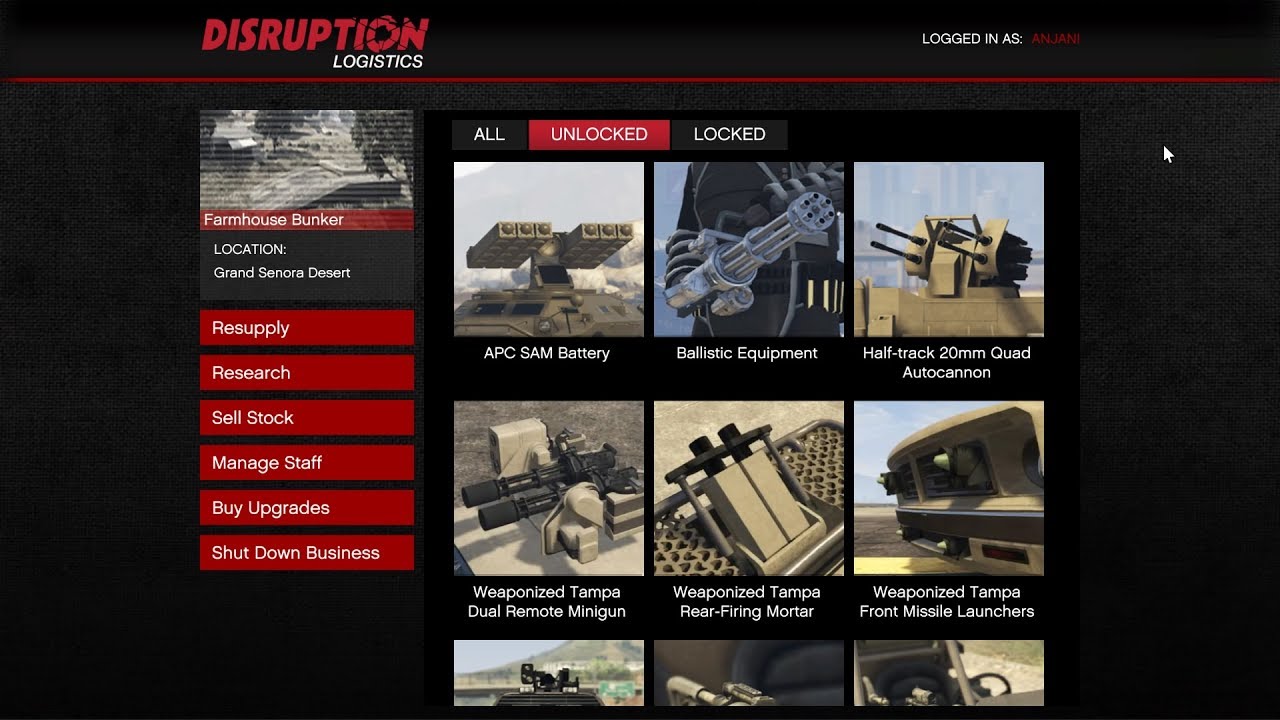Click Shut Down Business
The width and height of the screenshot is (1280, 720).
[307, 553]
